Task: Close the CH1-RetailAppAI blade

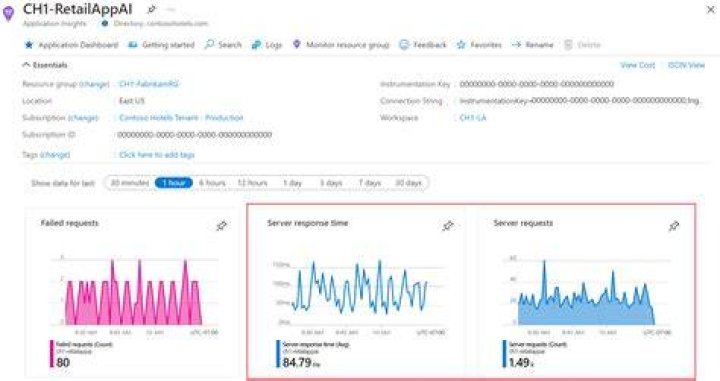Action: coord(710,10)
